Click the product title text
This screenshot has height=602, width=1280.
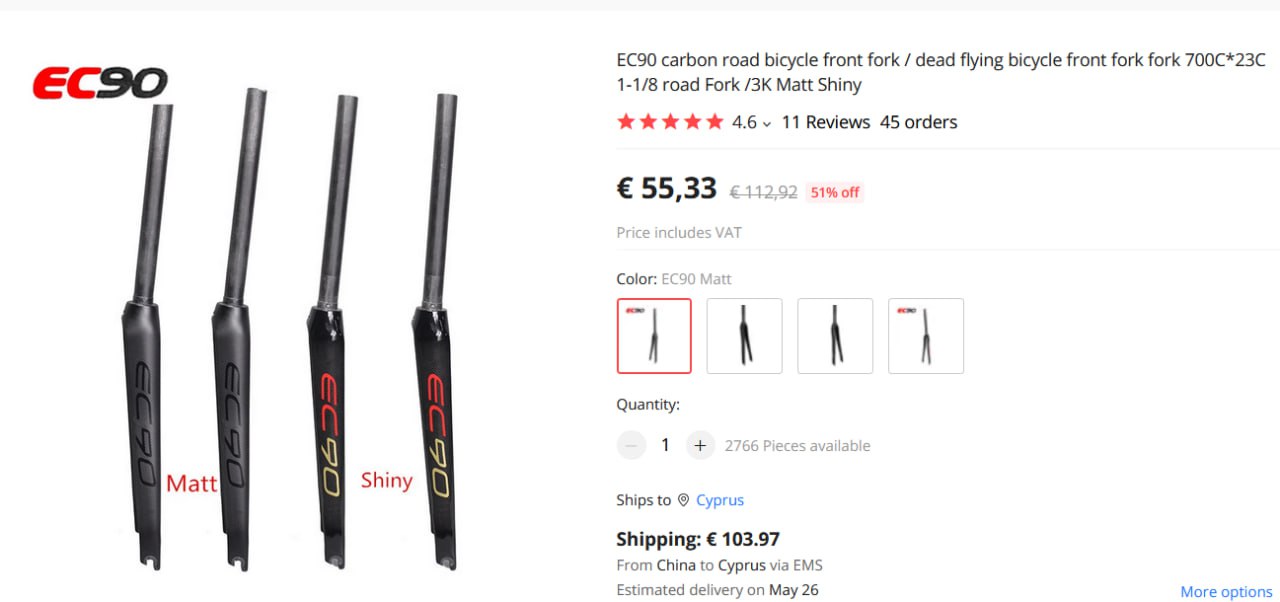coord(940,72)
